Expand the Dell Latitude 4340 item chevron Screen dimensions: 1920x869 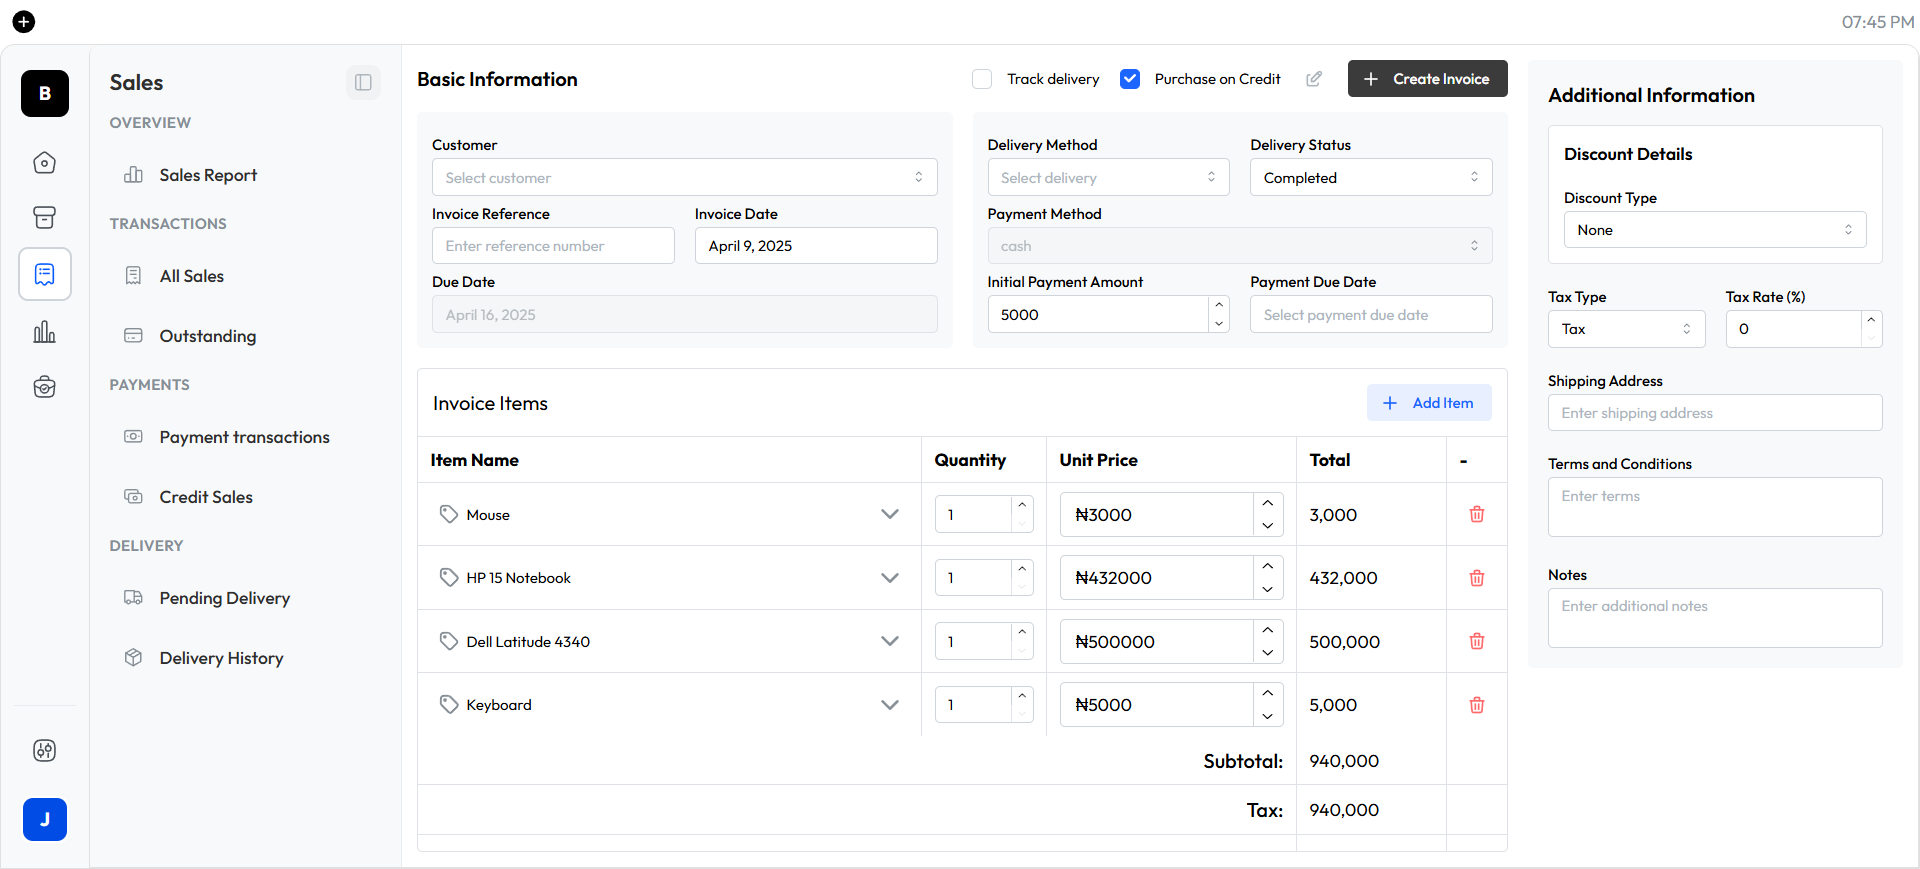tap(890, 641)
